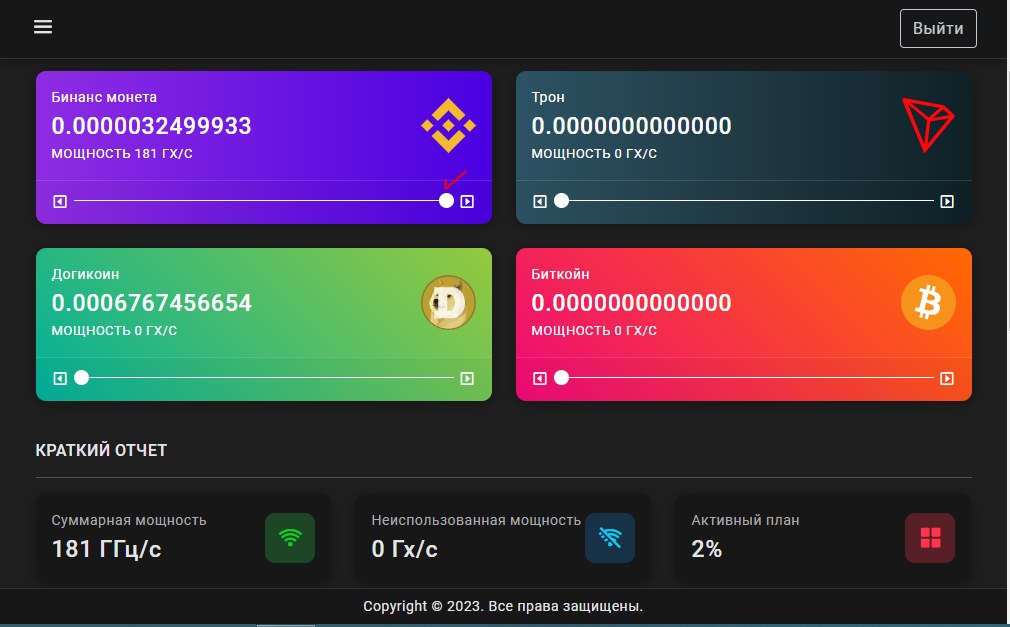The image size is (1010, 627).
Task: Click the 2% active plan value
Action: 707,549
